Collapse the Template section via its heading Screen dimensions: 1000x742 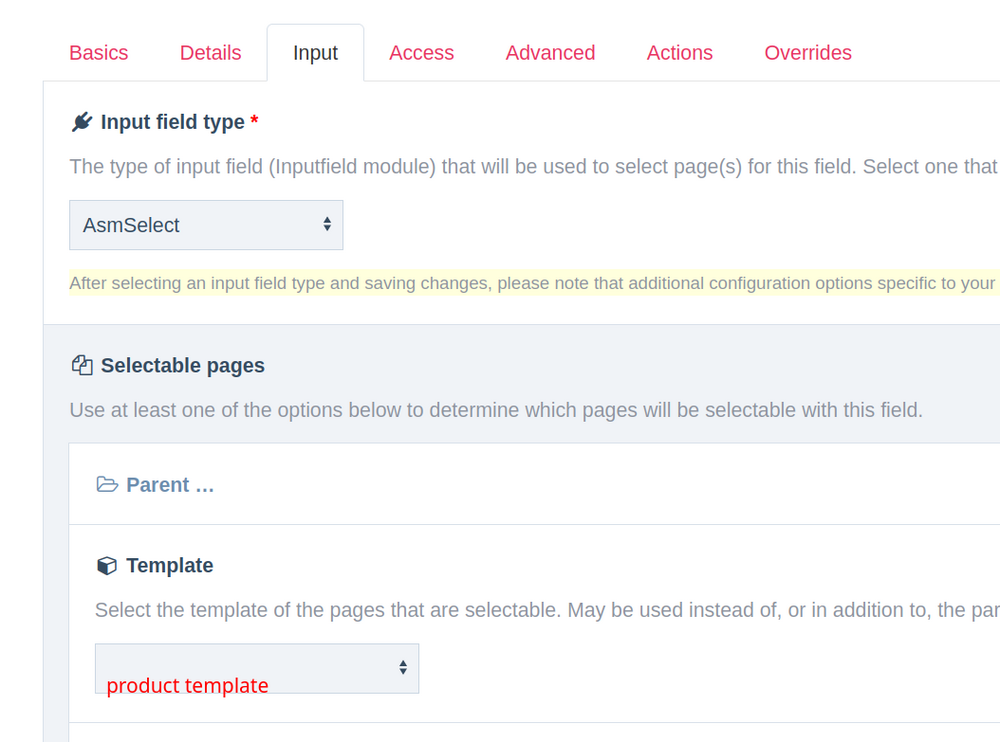[x=170, y=565]
